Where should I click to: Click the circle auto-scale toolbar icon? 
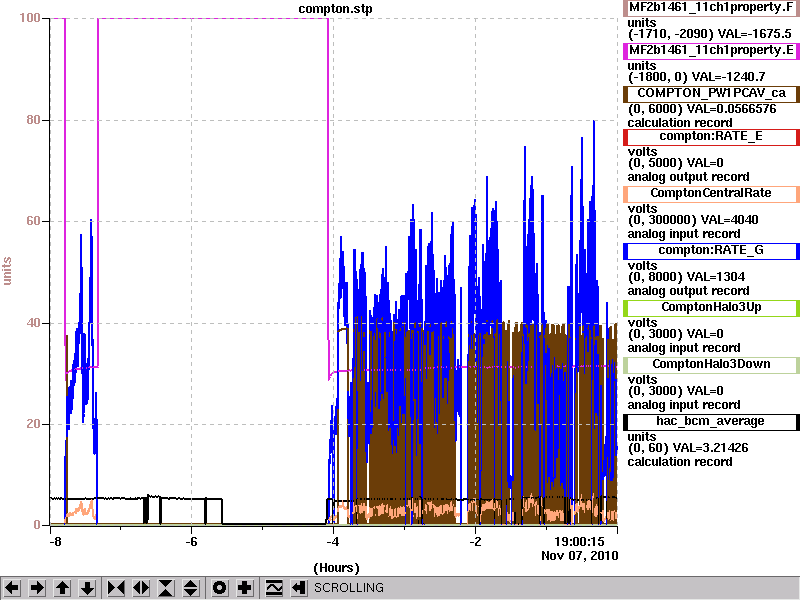219,588
